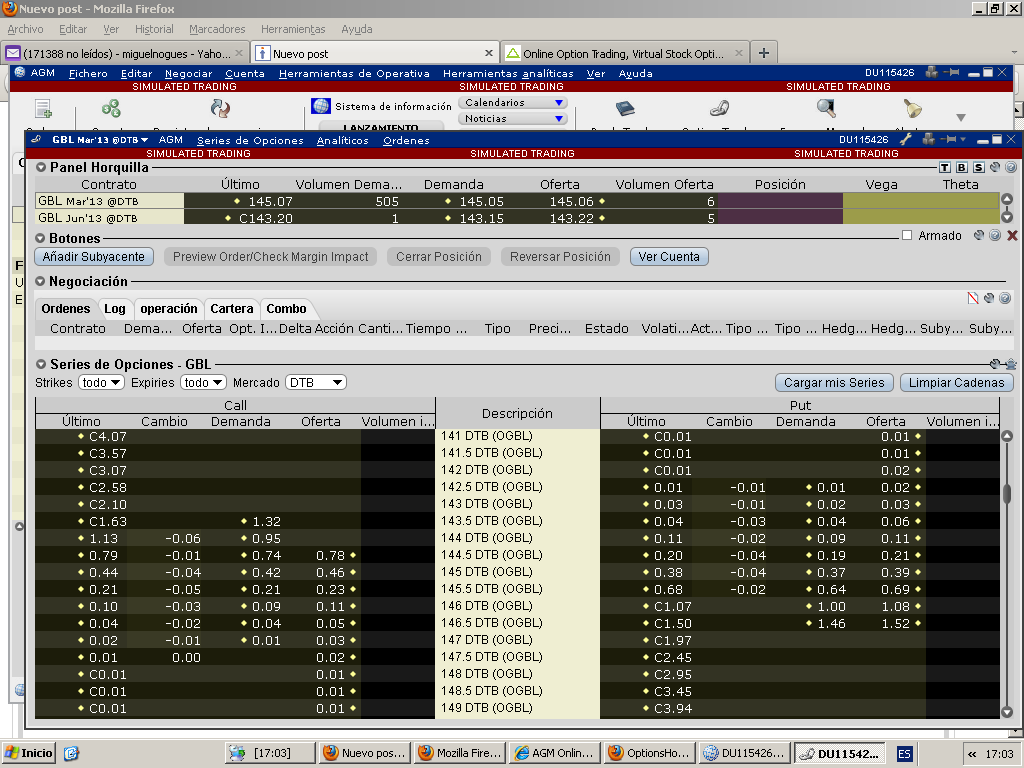Collapse the Botones section
This screenshot has height=768, width=1024.
(40, 238)
